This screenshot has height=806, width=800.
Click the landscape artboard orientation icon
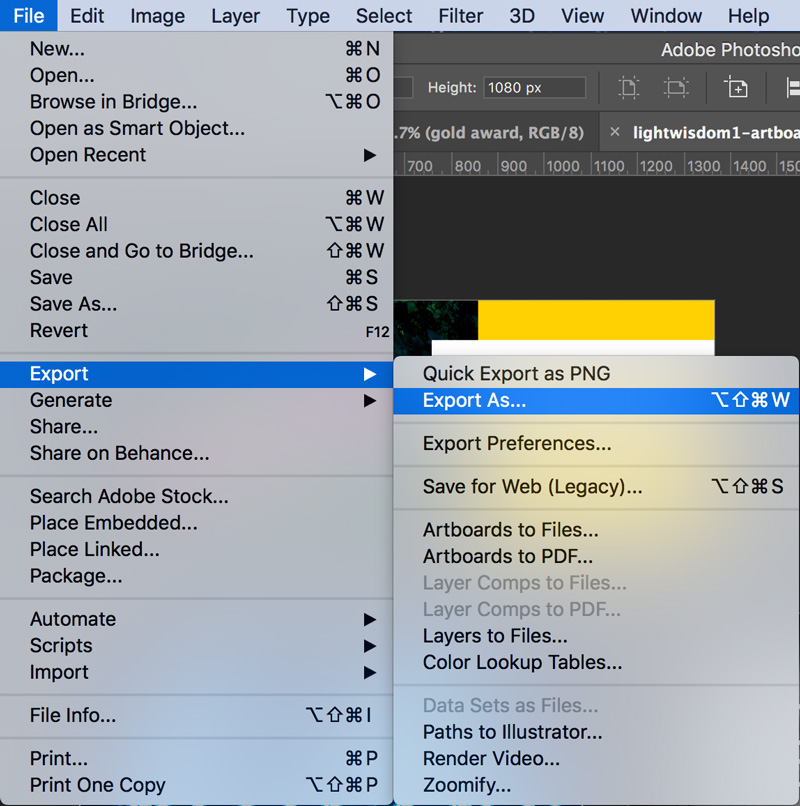pos(676,87)
